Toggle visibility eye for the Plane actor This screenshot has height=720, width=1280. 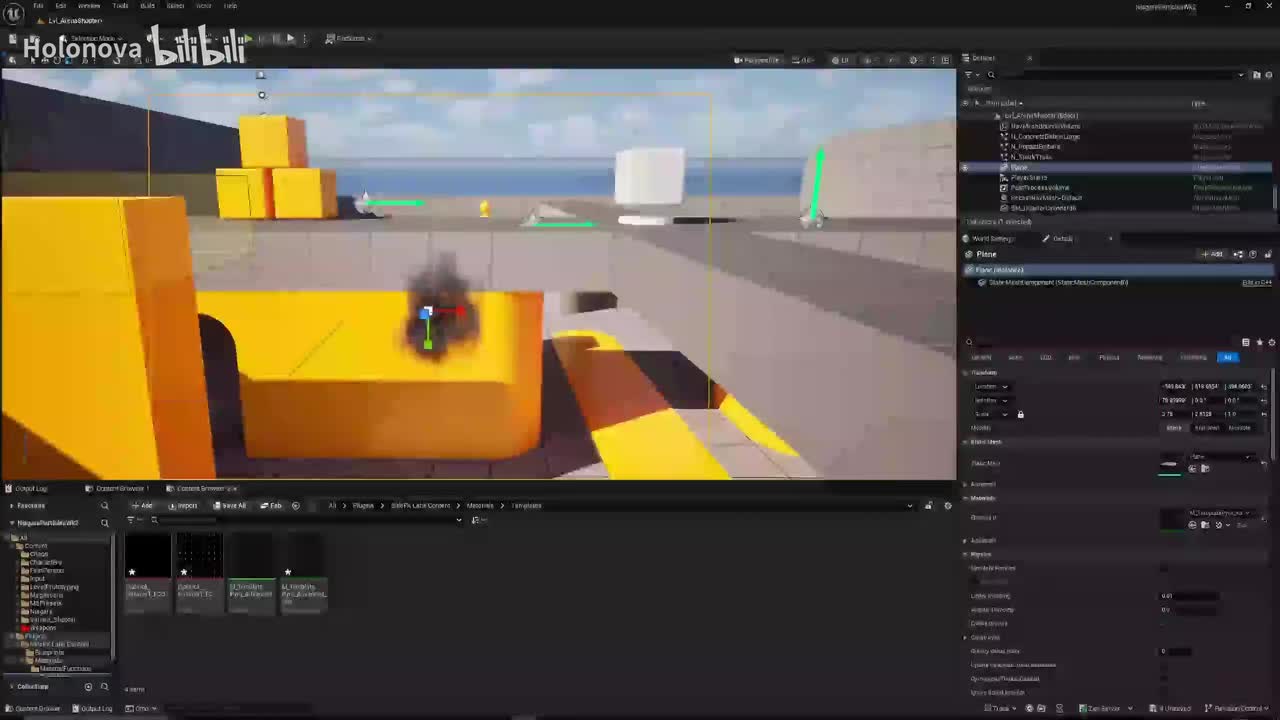pos(965,167)
